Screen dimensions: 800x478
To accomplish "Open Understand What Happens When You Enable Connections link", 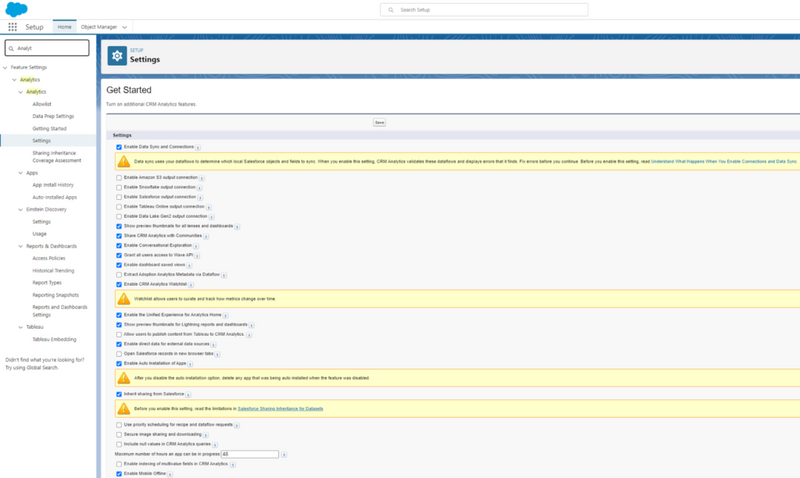I will click(724, 161).
